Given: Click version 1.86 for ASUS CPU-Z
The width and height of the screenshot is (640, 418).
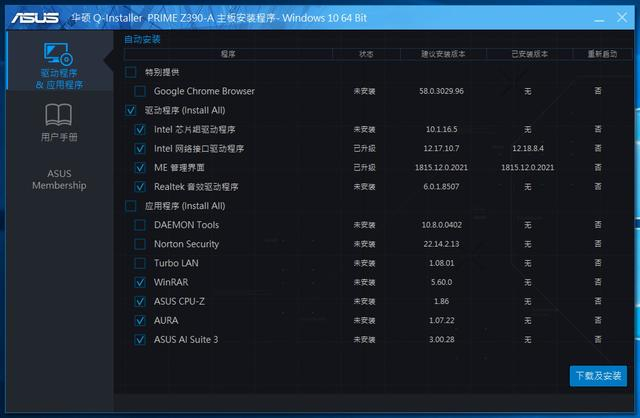Looking at the screenshot, I should 442,301.
